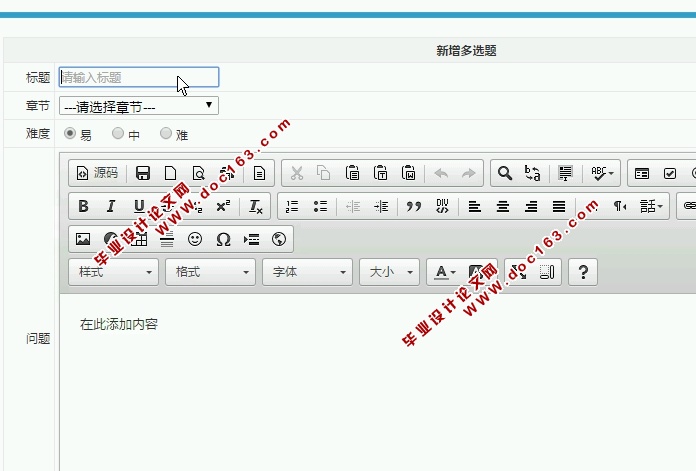Align text left
The width and height of the screenshot is (696, 471).
tap(475, 206)
